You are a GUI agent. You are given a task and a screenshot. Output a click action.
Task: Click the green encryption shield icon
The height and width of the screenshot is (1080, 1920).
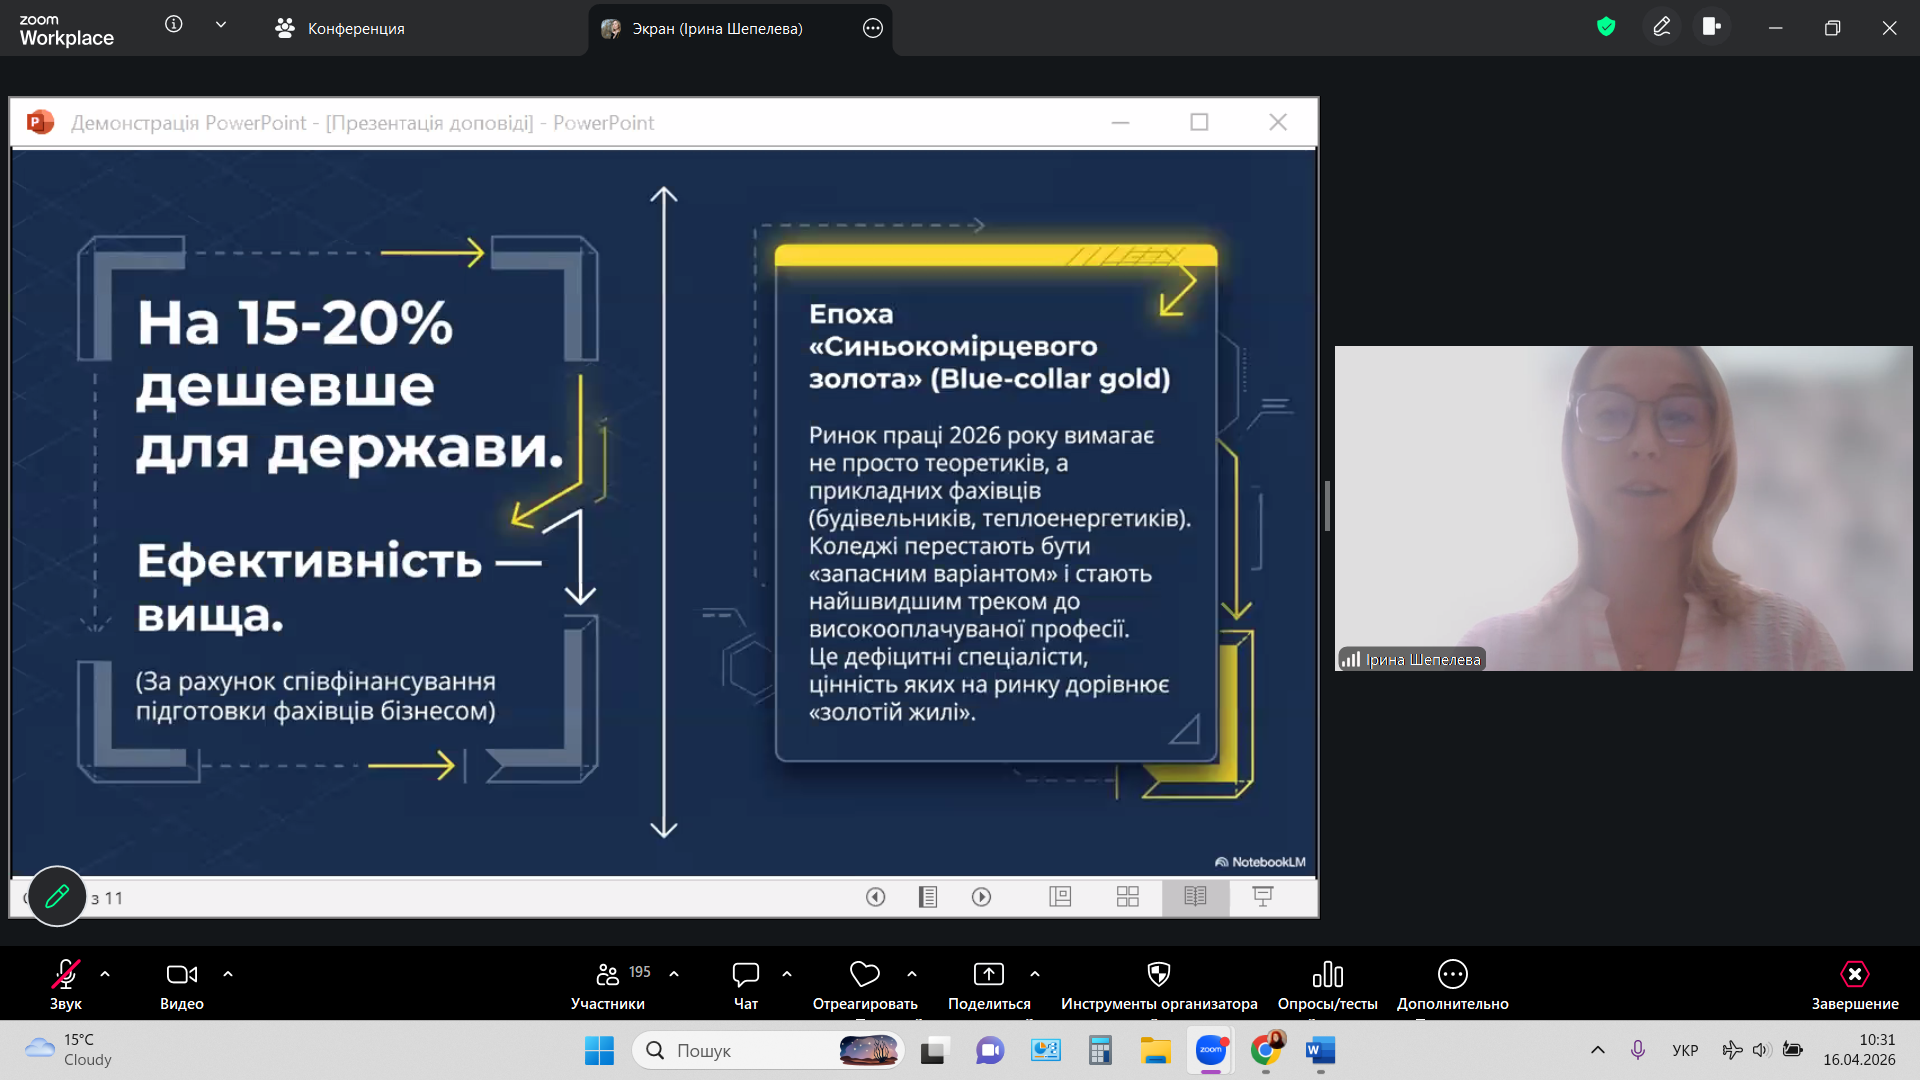[x=1606, y=27]
